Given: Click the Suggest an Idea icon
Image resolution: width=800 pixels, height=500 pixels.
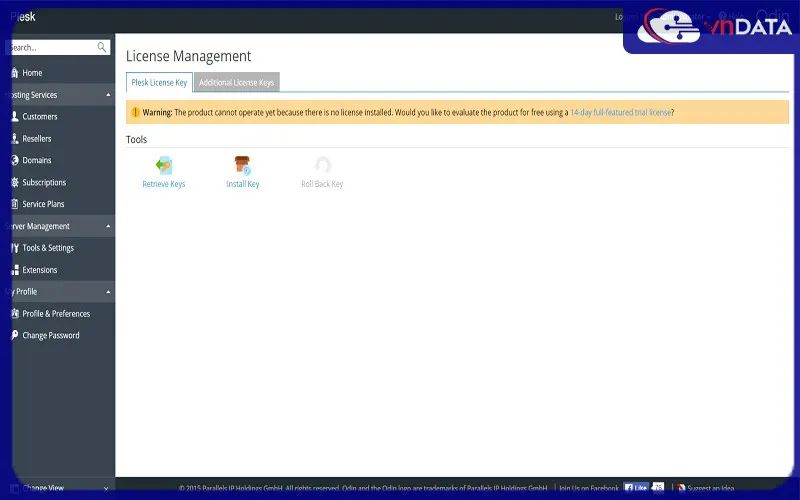Looking at the screenshot, I should [x=681, y=488].
